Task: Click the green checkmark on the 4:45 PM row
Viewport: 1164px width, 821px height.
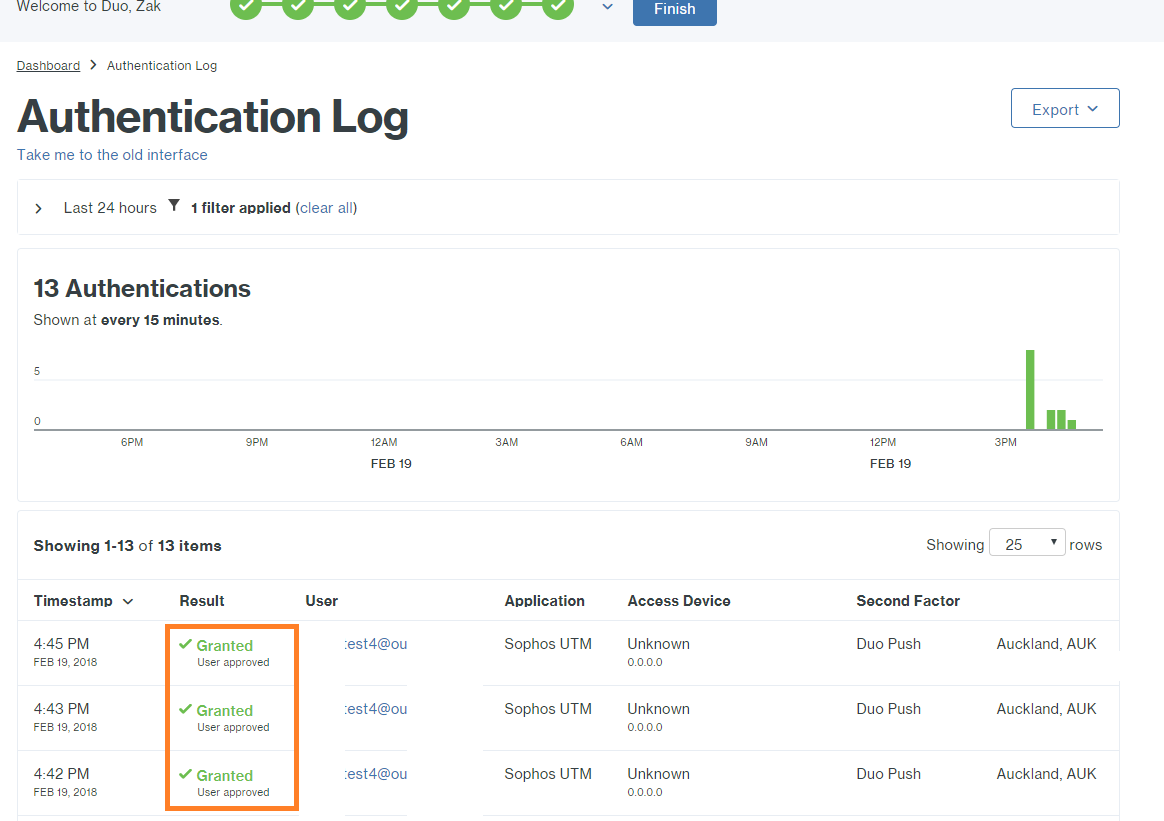Action: pos(185,645)
